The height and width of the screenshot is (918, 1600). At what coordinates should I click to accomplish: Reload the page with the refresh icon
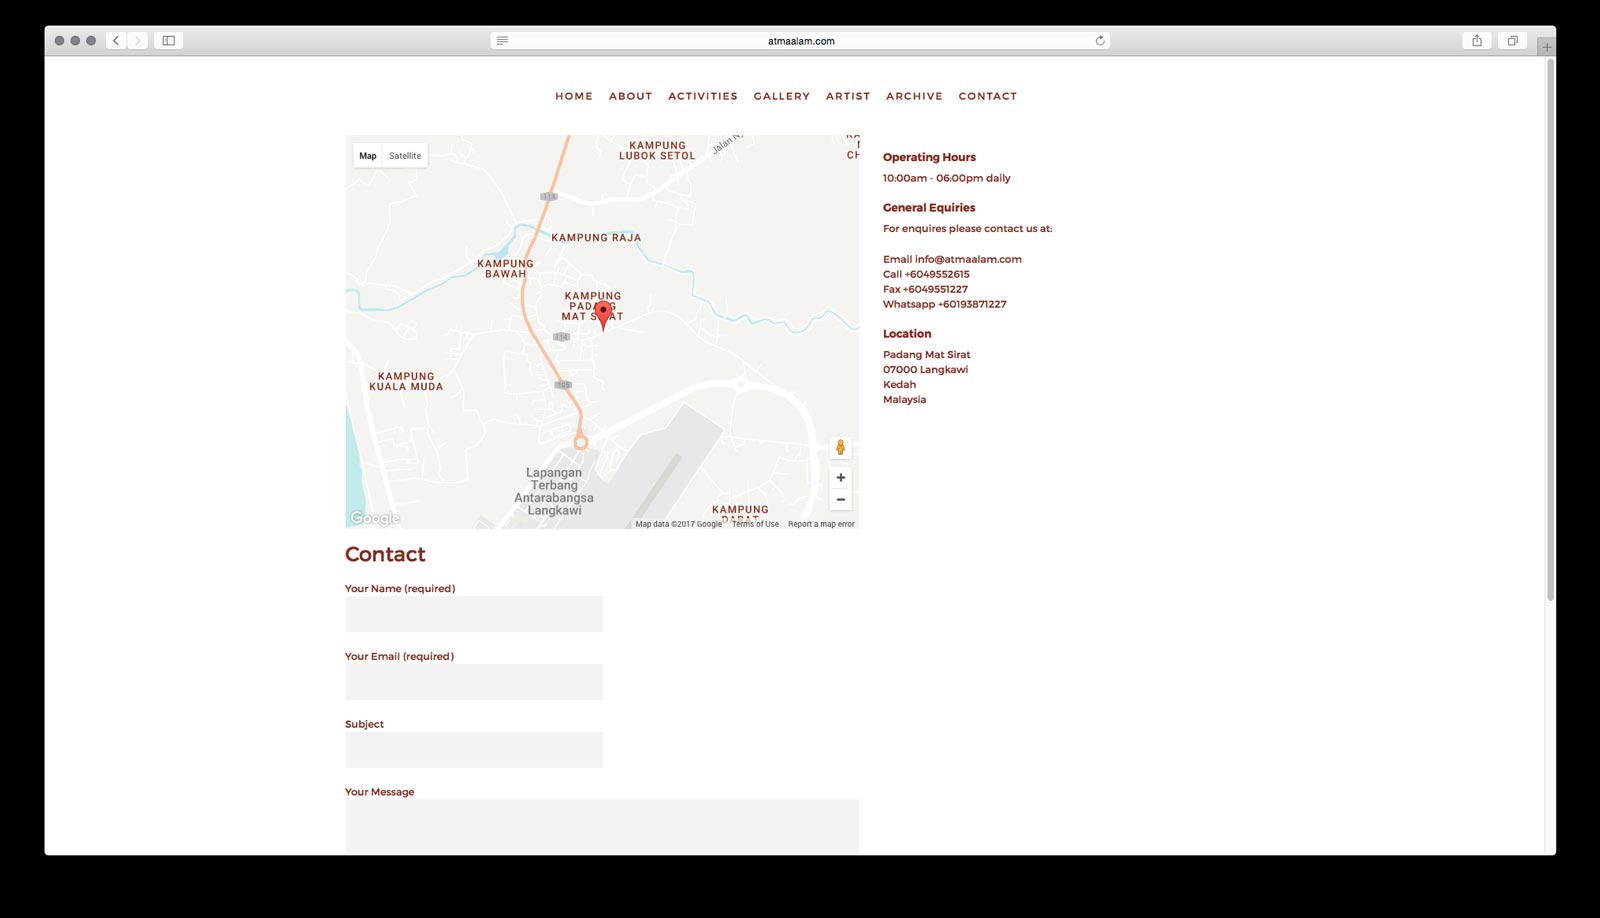[x=1100, y=41]
